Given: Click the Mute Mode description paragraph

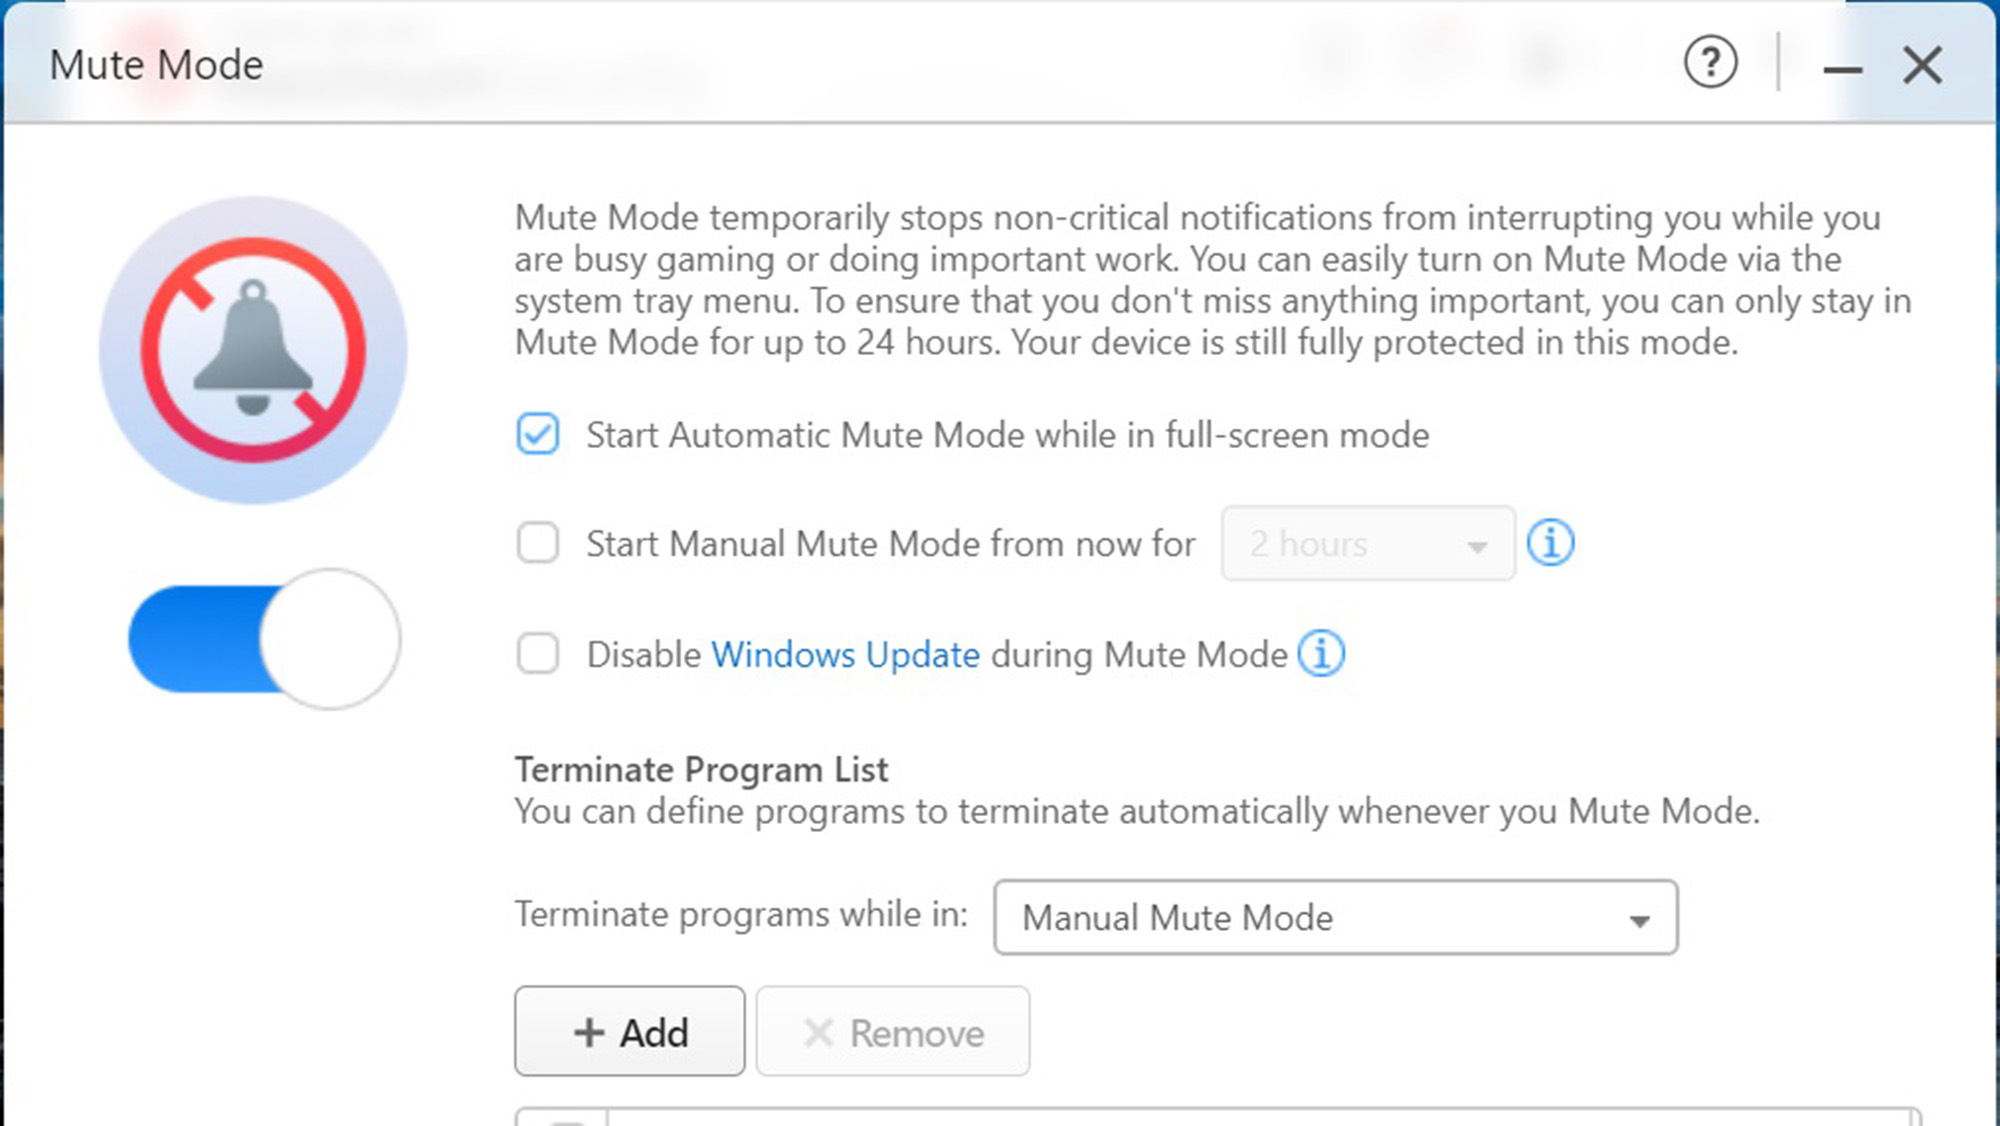Looking at the screenshot, I should (1212, 280).
